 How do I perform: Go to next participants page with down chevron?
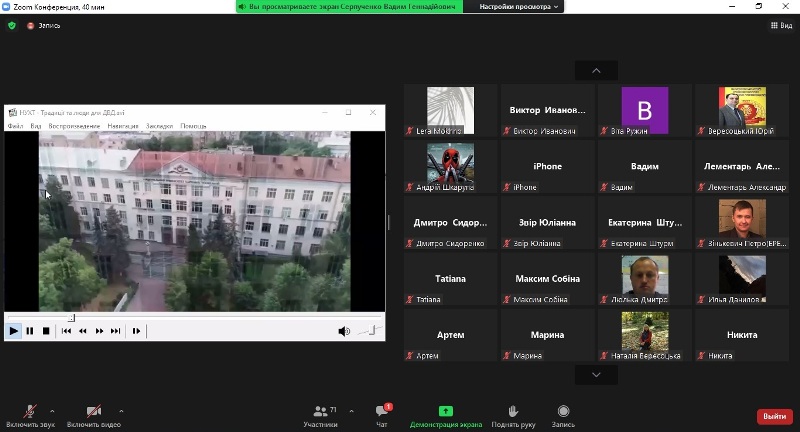596,375
